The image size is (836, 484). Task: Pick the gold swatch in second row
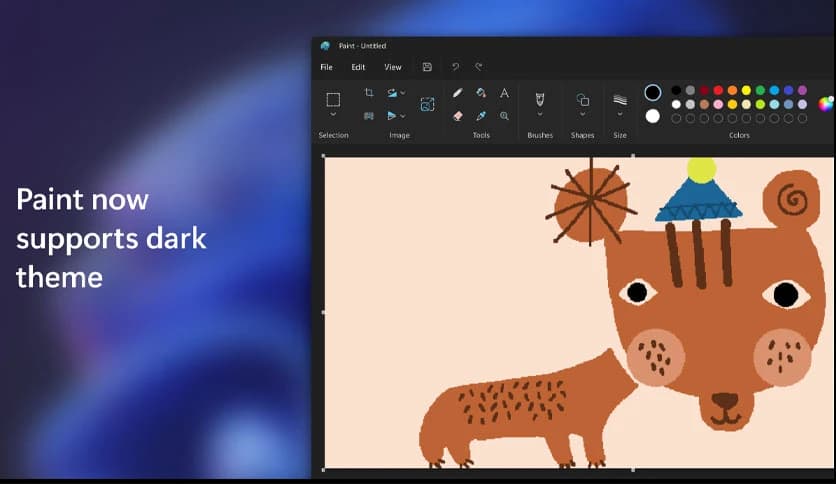(733, 104)
